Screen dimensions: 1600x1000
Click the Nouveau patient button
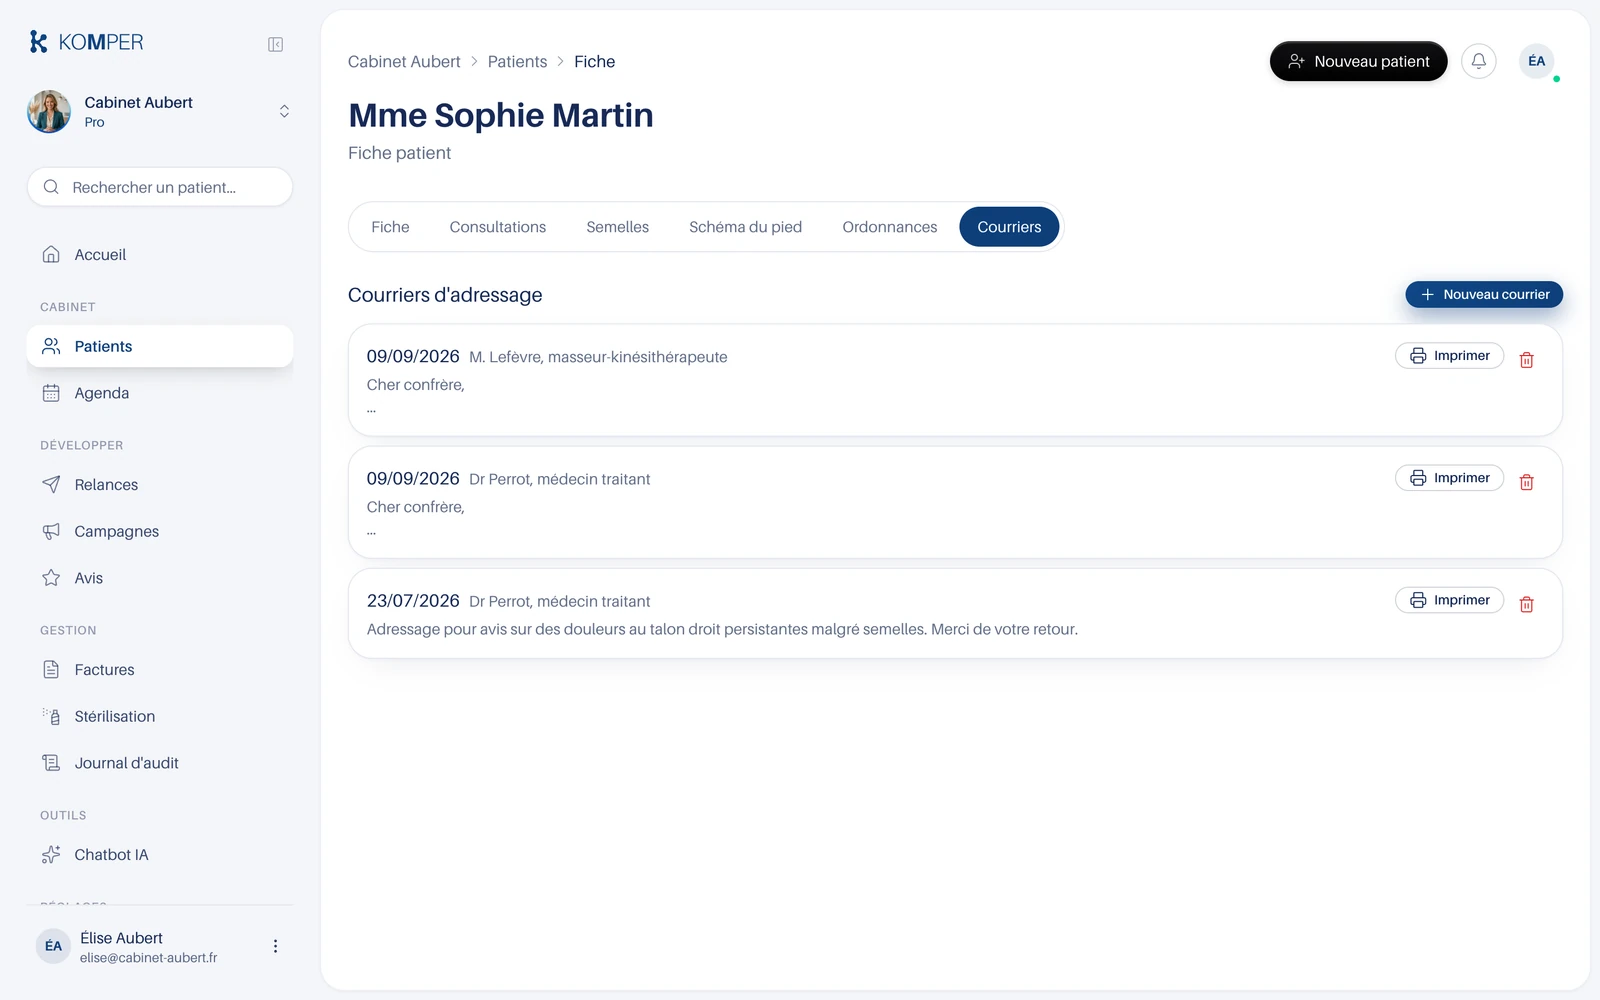pos(1358,61)
